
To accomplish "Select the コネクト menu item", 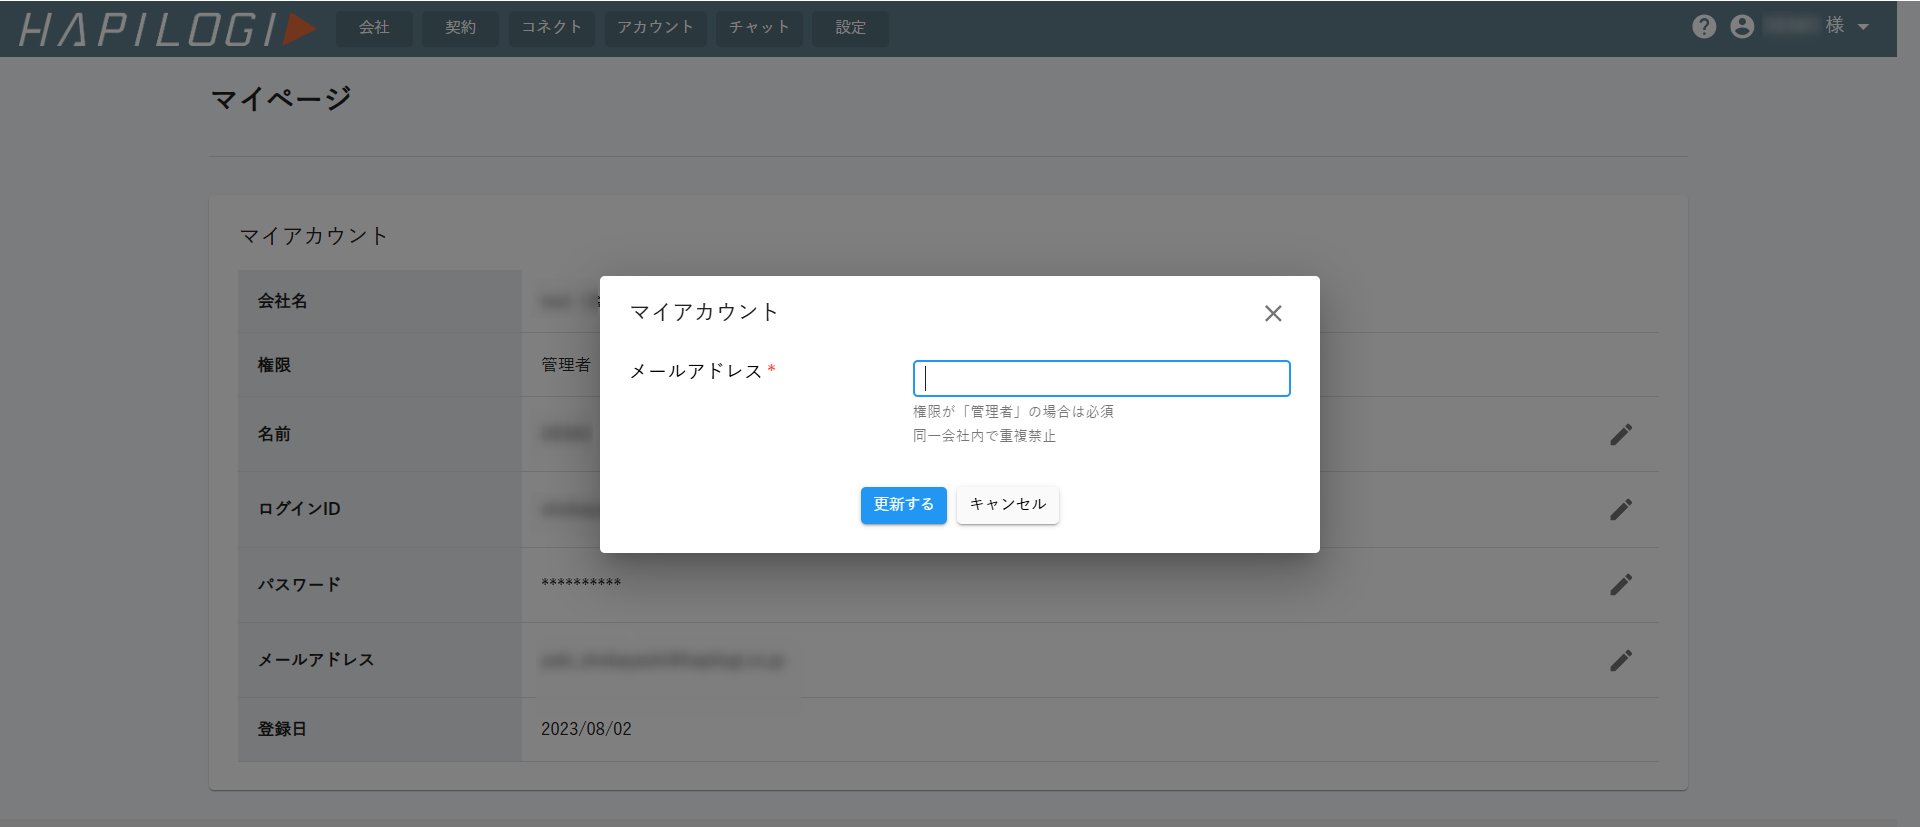I will click(551, 28).
